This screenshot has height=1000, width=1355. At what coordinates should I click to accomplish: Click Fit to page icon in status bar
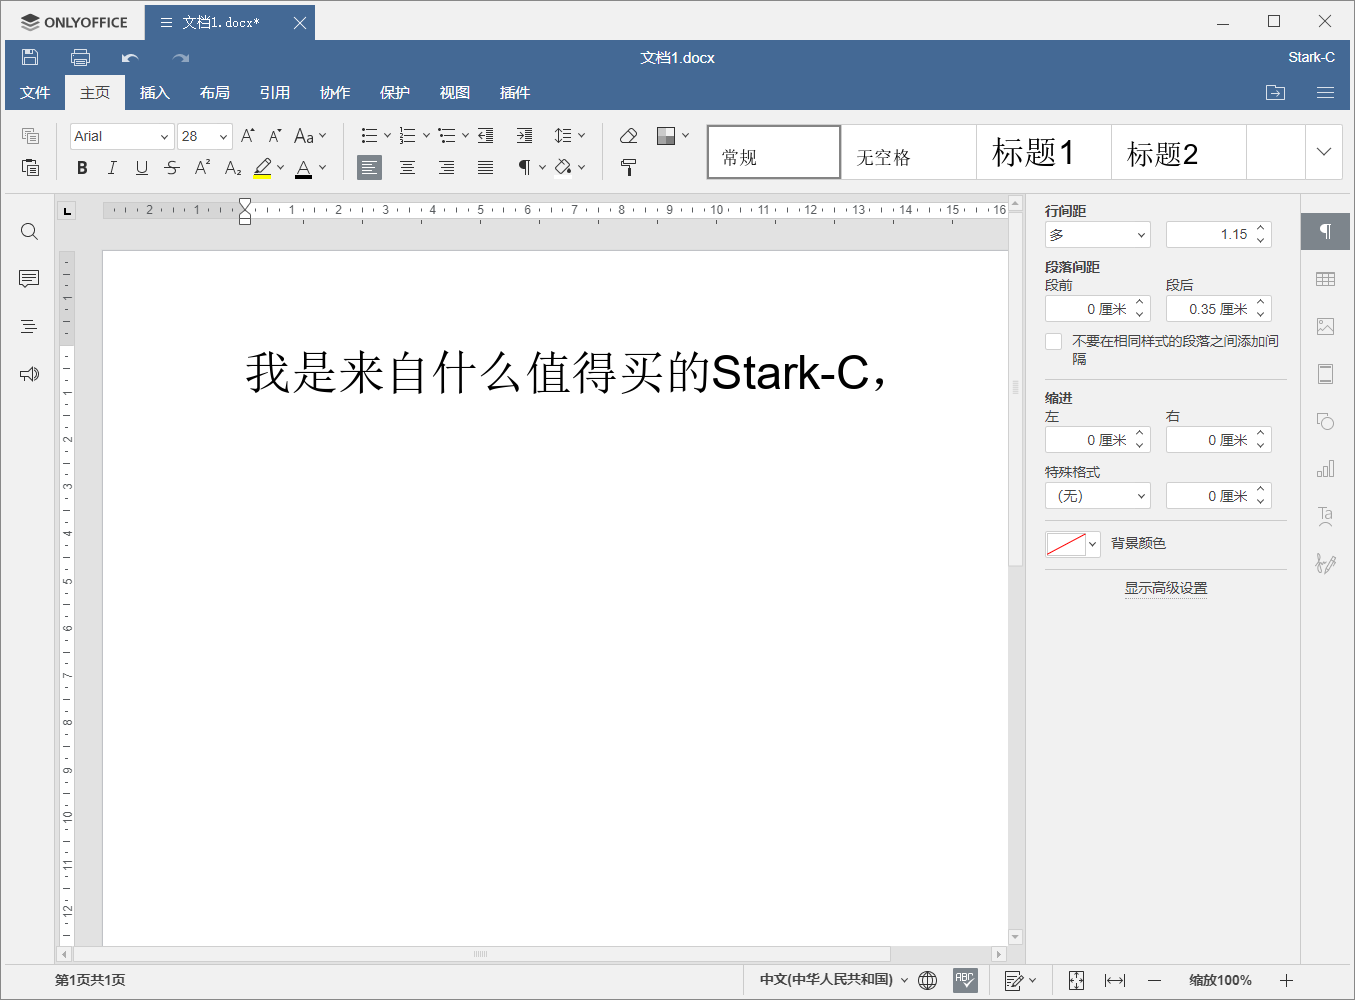[x=1076, y=980]
